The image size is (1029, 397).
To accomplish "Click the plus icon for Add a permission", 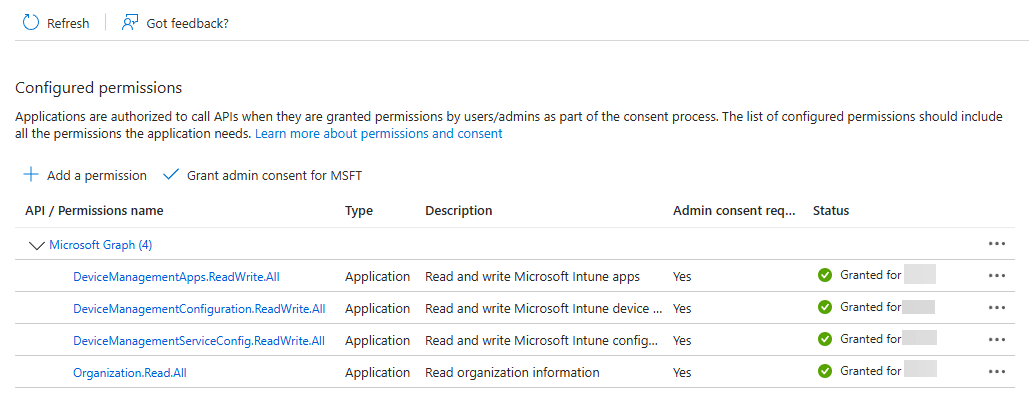I will pos(31,175).
